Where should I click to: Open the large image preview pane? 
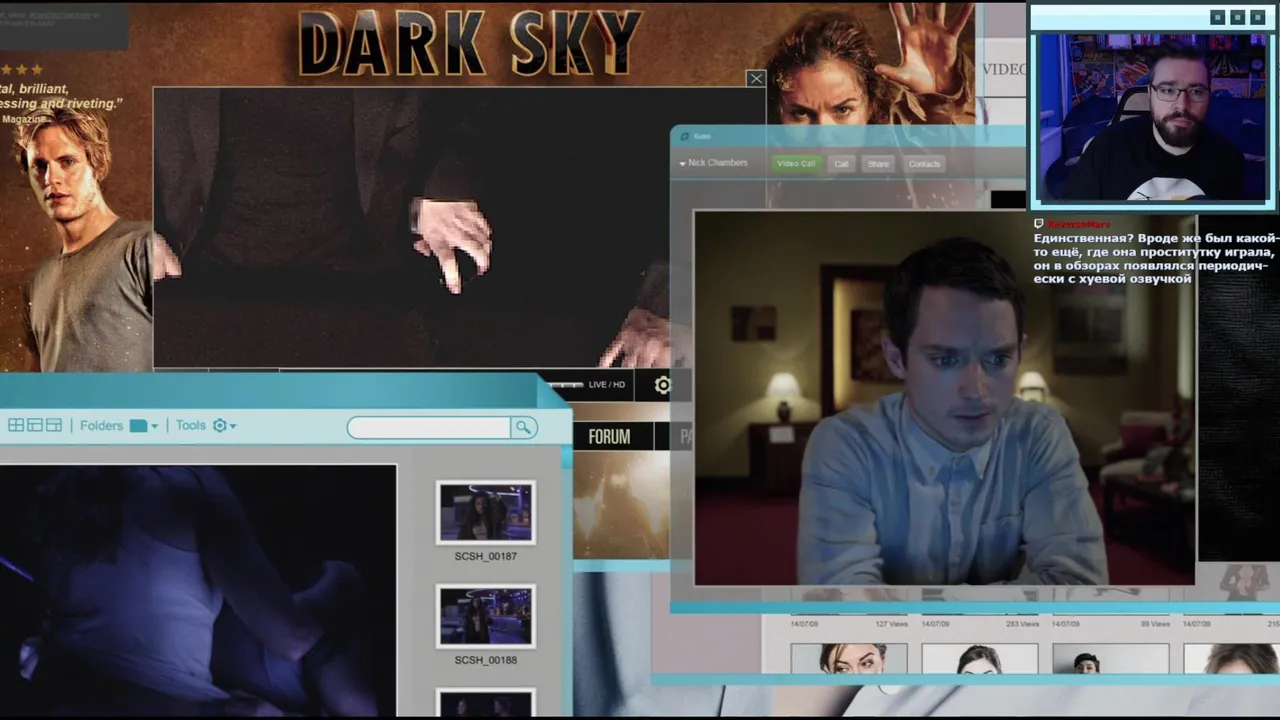pyautogui.click(x=198, y=590)
